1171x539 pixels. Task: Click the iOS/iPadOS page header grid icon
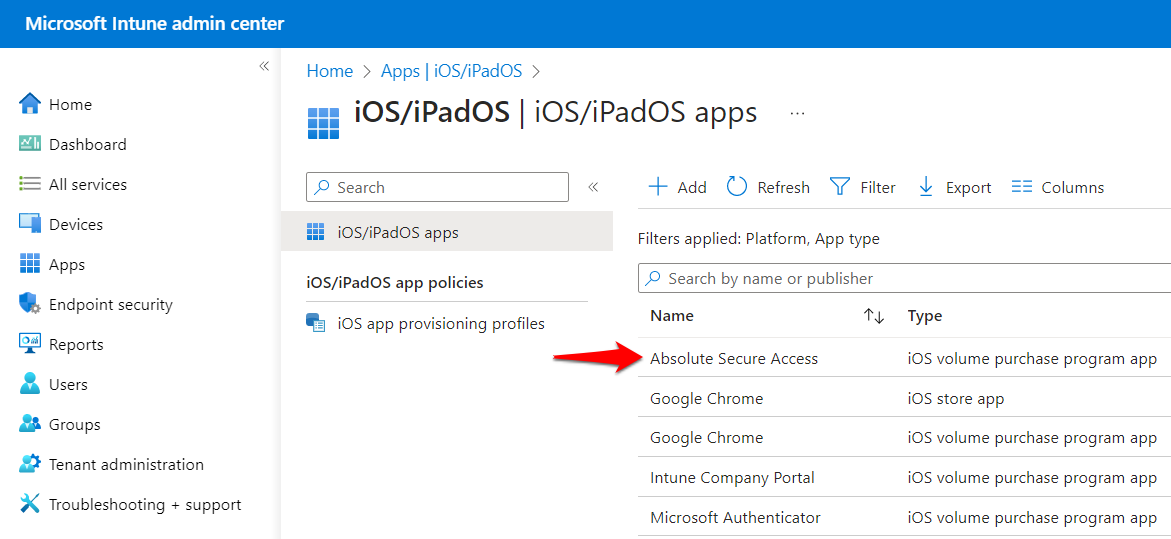[323, 122]
